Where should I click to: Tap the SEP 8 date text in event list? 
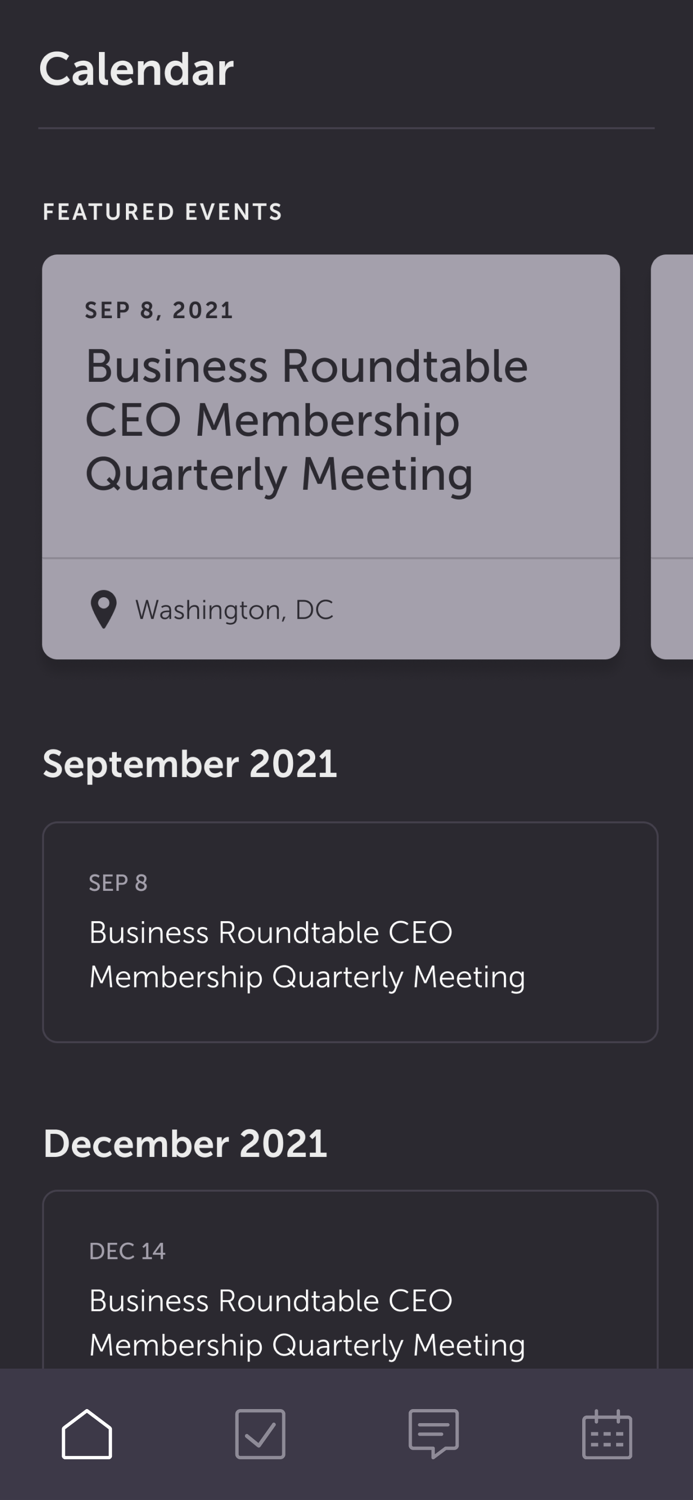tap(117, 883)
